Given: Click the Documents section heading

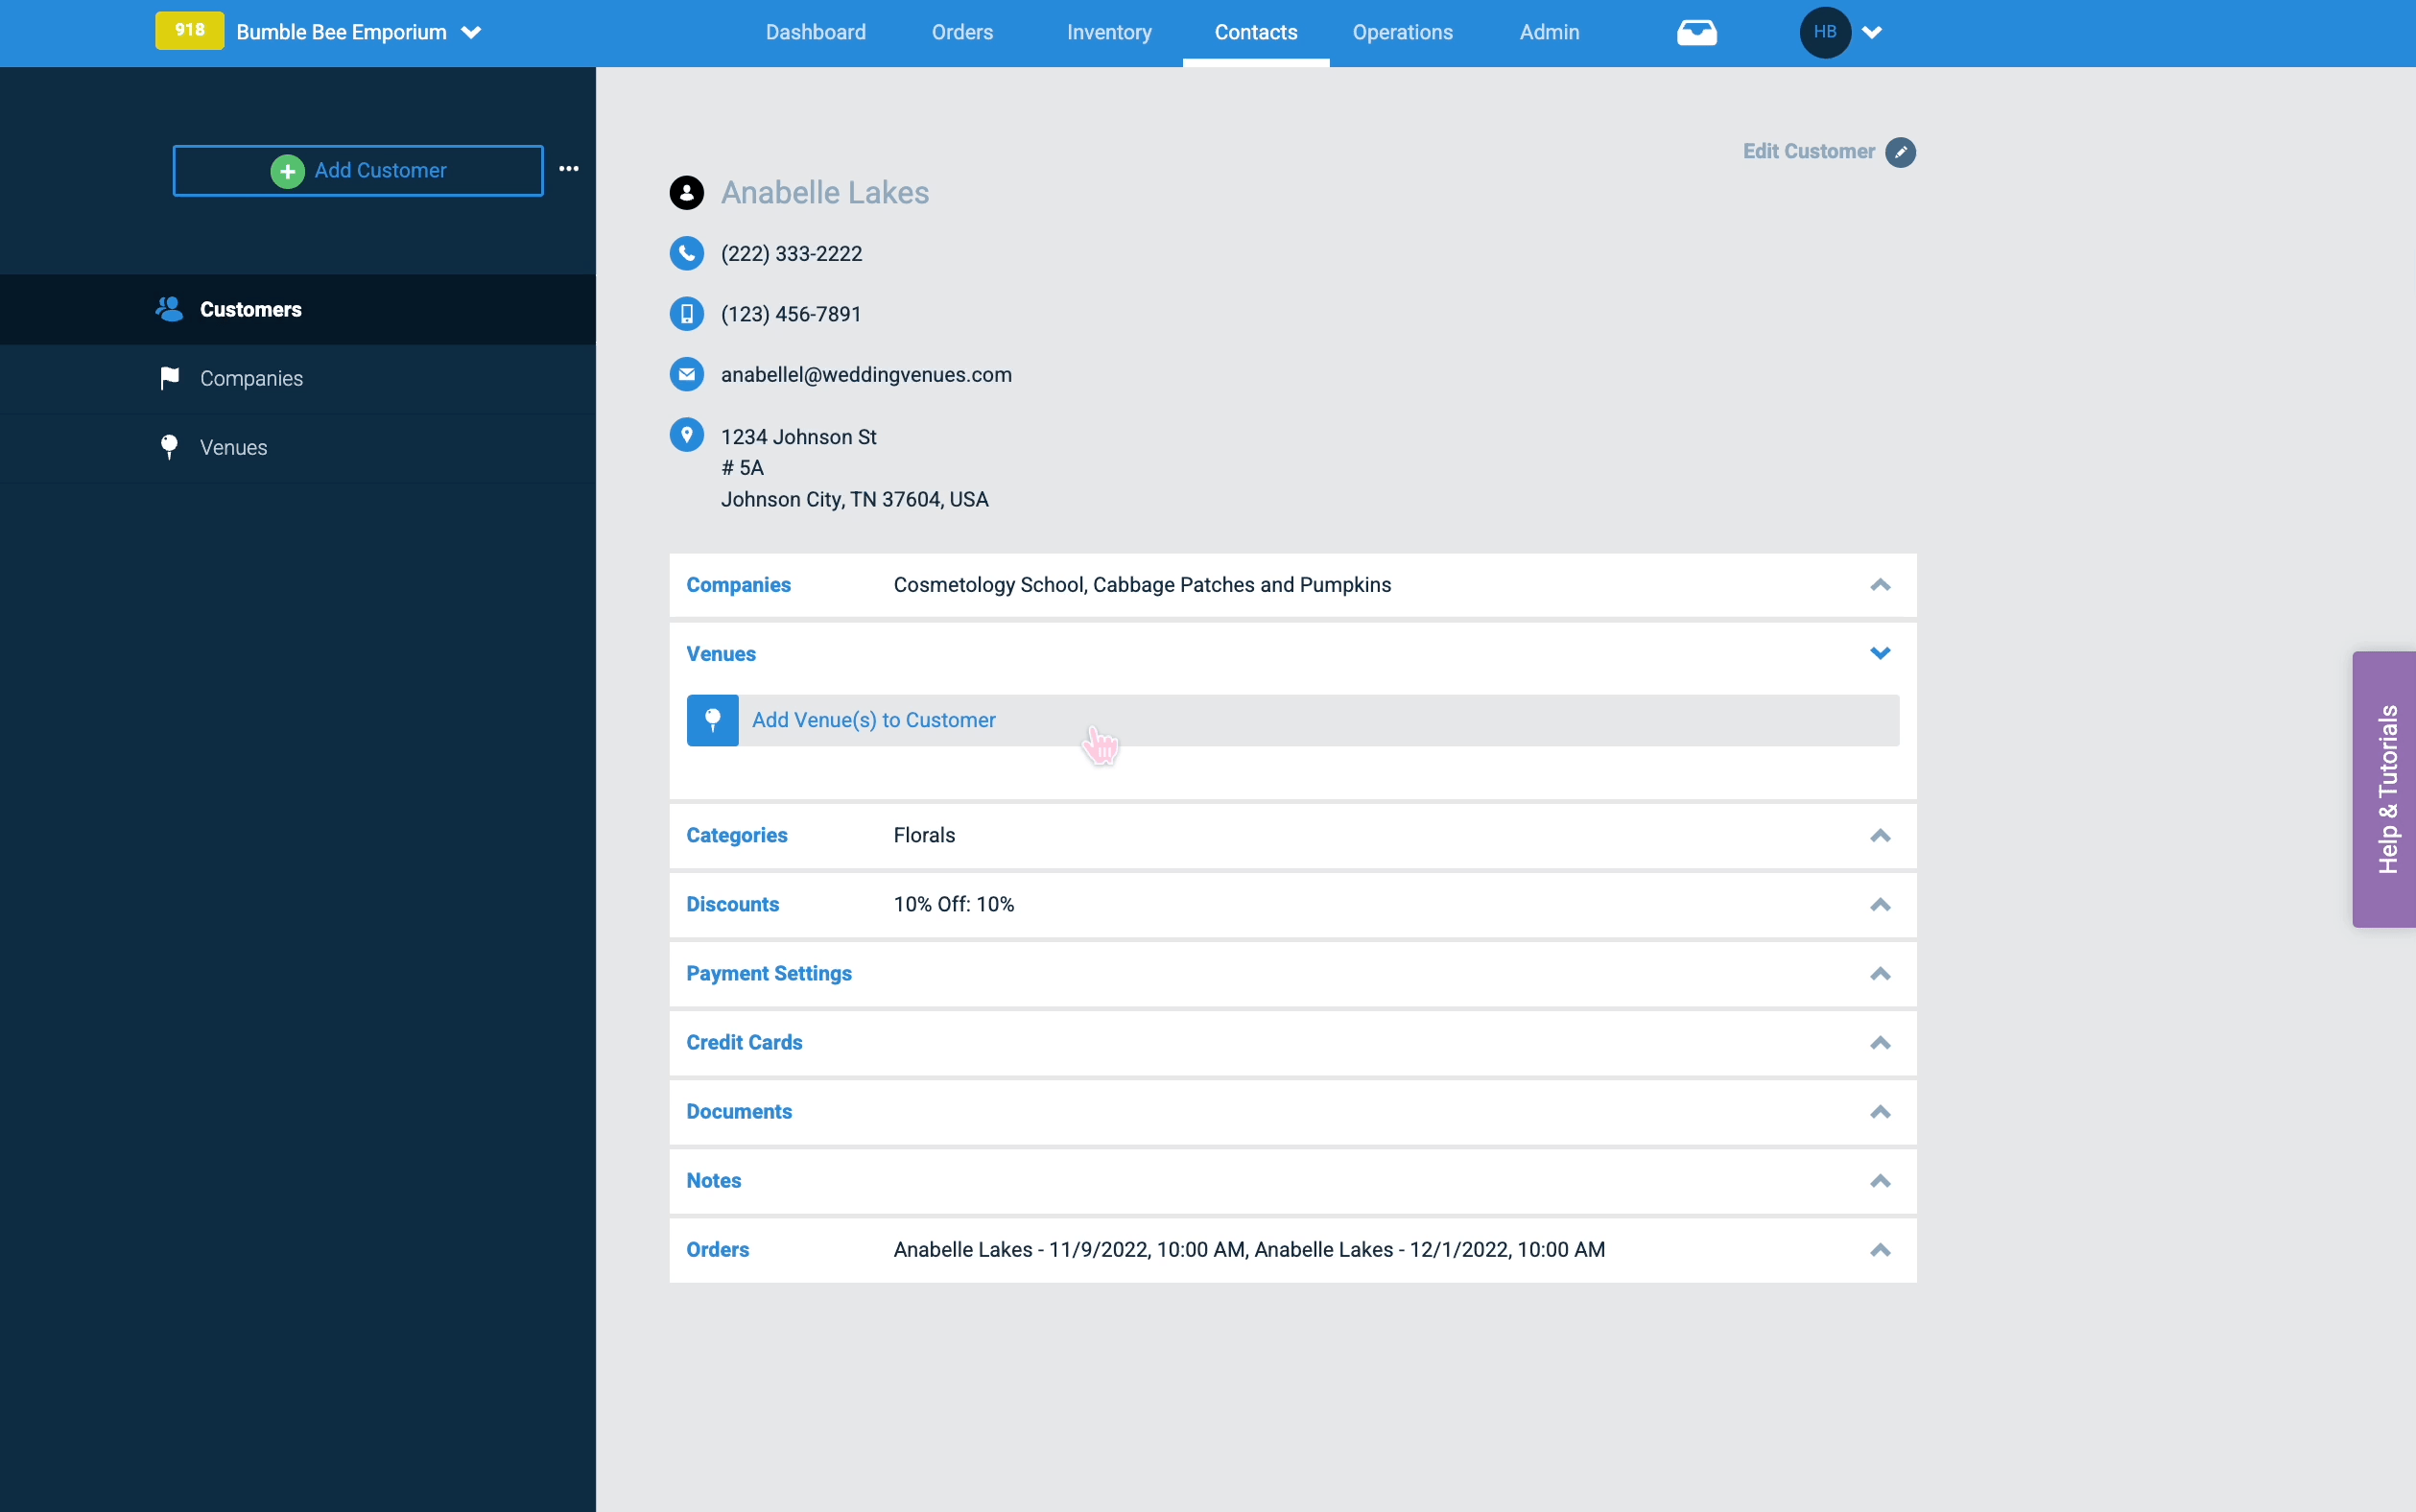Looking at the screenshot, I should coord(739,1112).
